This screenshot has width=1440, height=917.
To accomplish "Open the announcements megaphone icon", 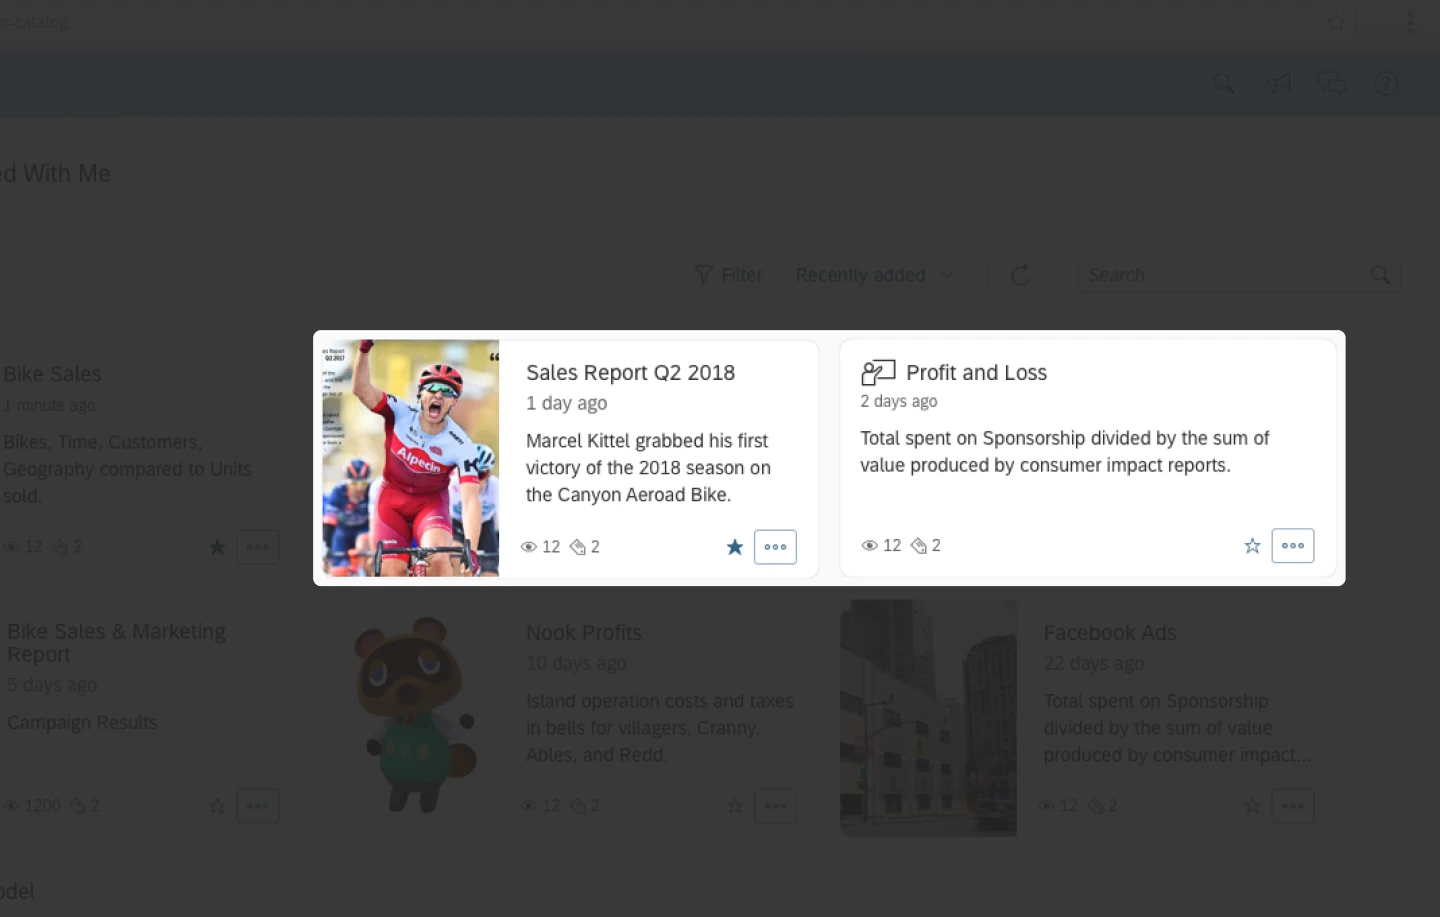I will click(1278, 84).
